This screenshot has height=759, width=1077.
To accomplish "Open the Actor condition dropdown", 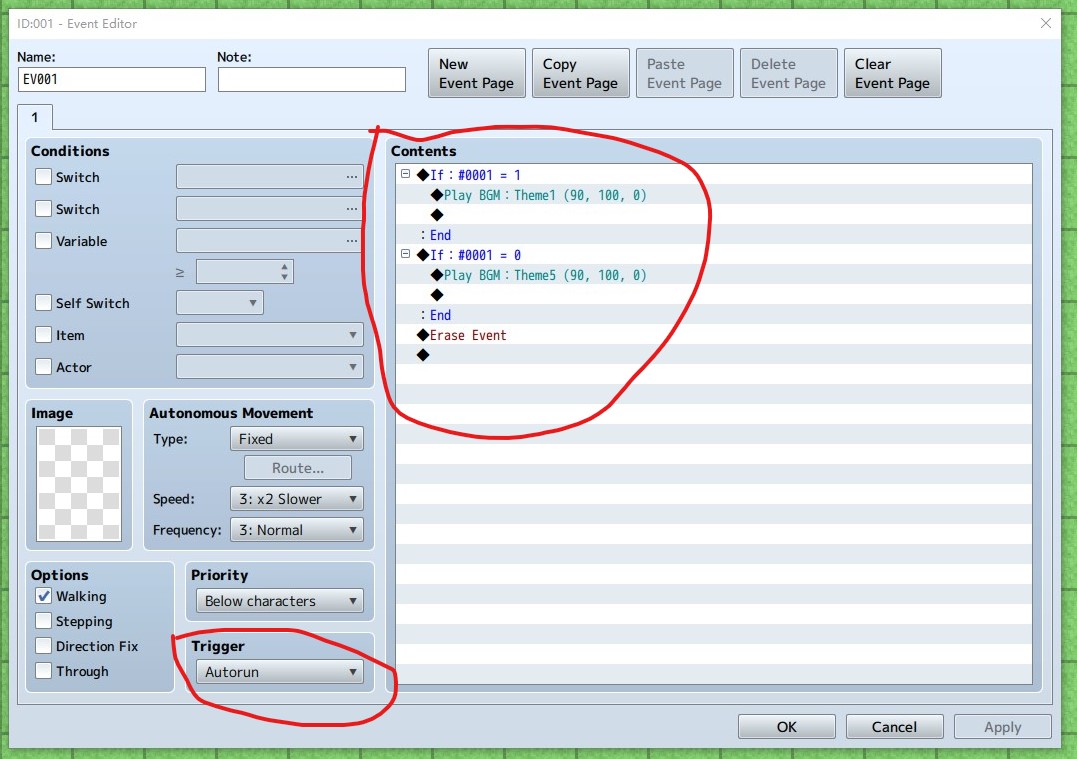I will point(269,367).
